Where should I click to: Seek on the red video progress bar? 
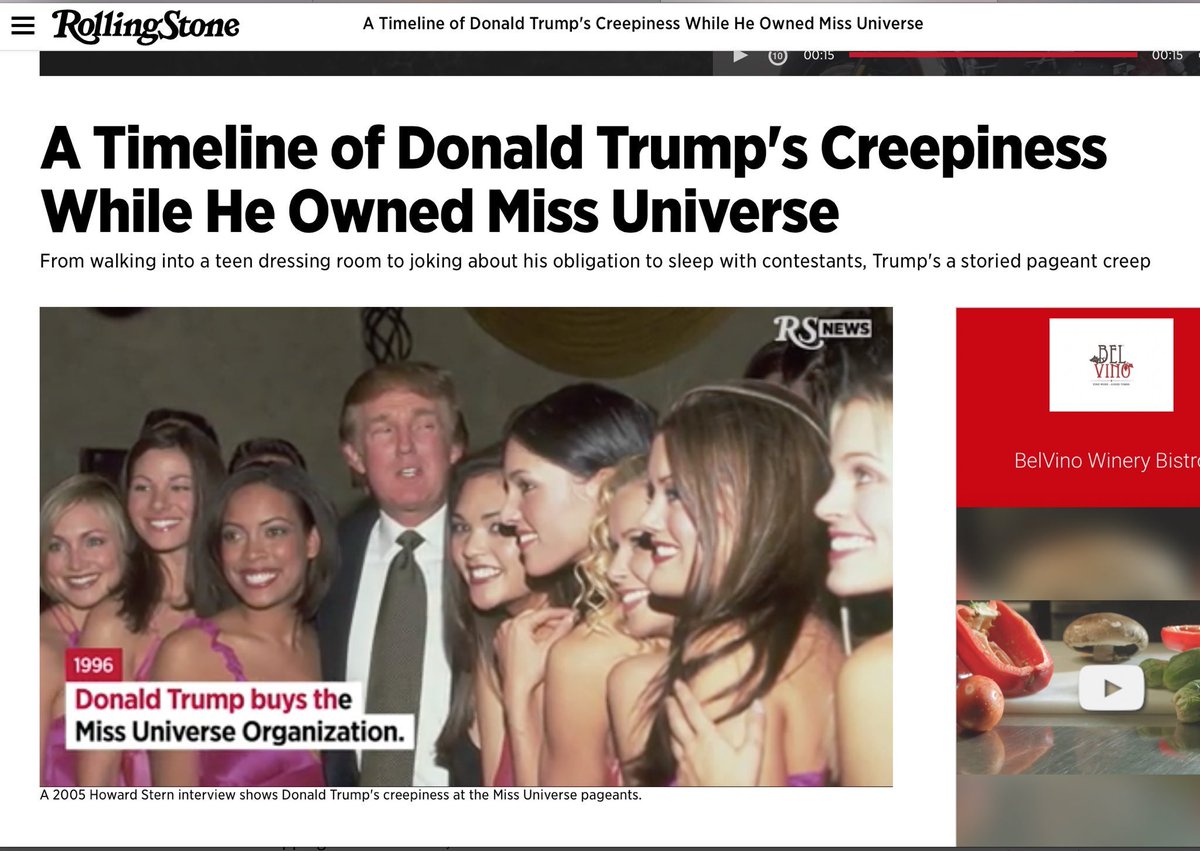(993, 55)
